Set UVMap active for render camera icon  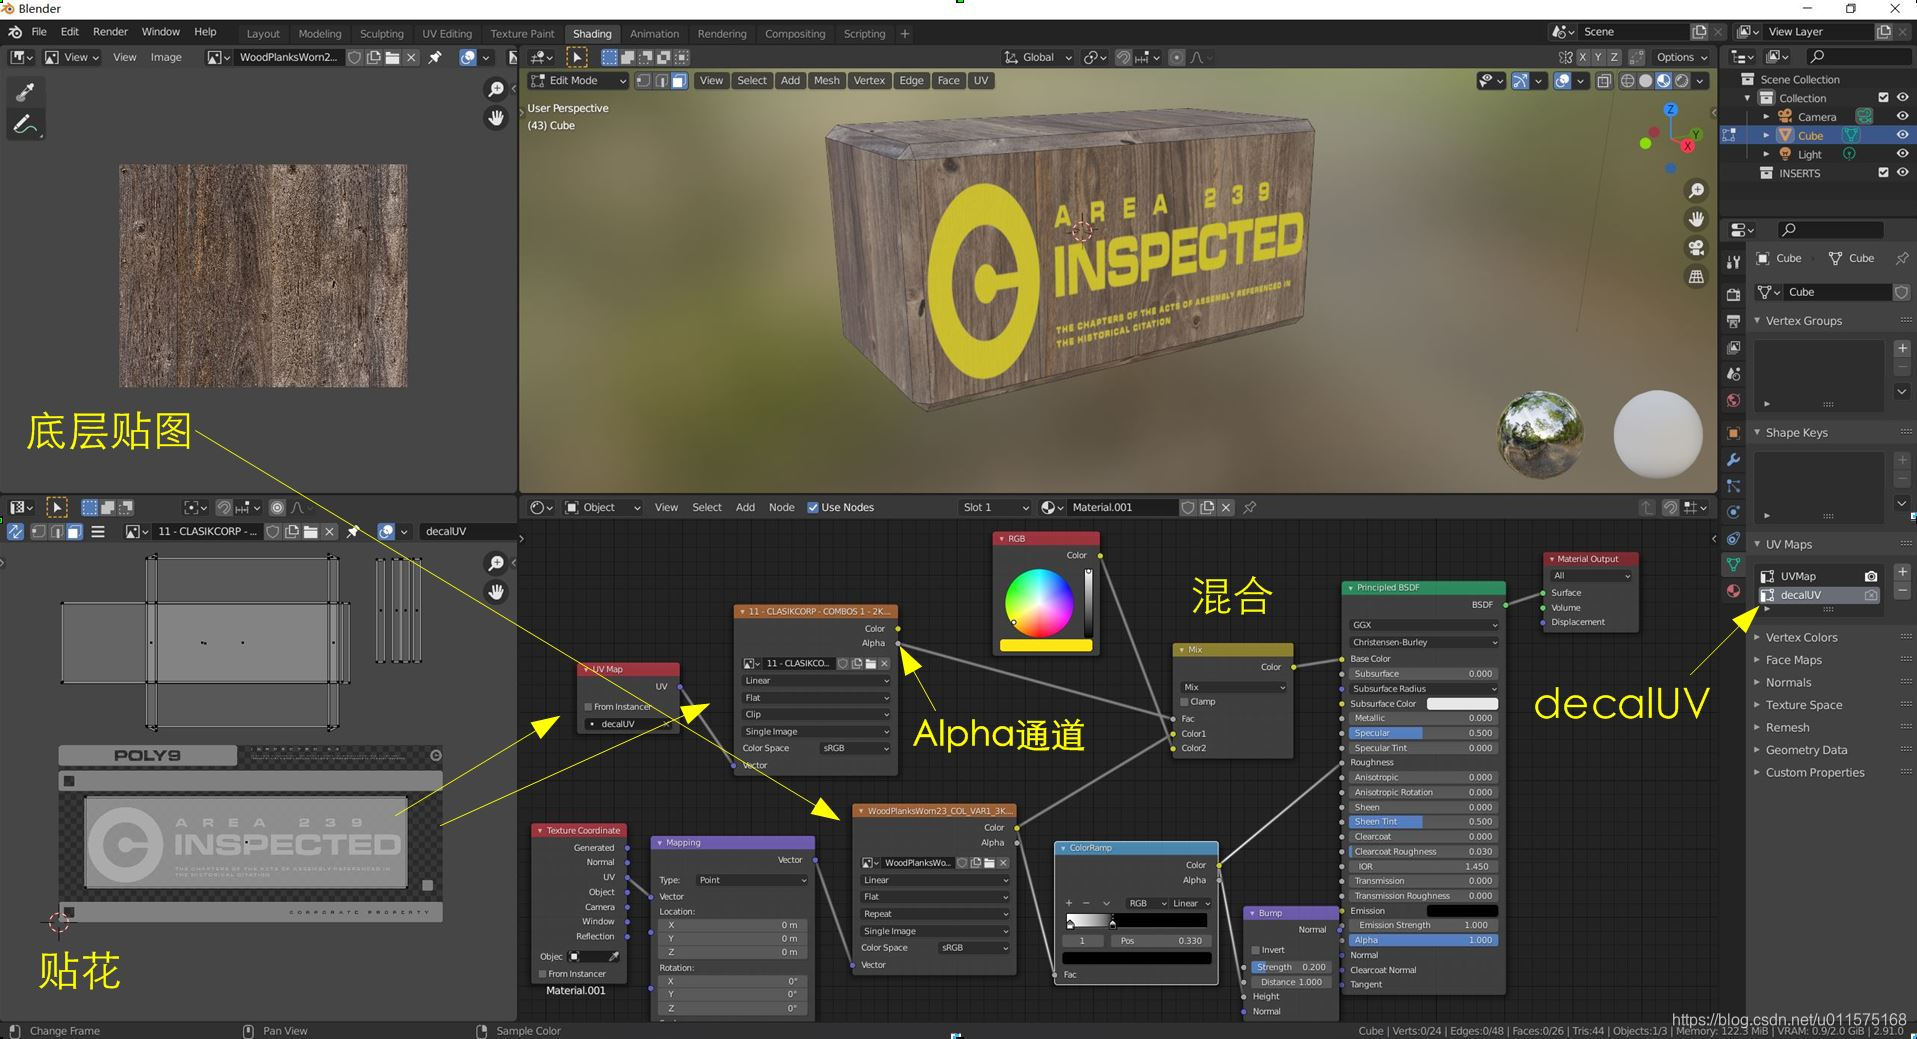(1871, 576)
